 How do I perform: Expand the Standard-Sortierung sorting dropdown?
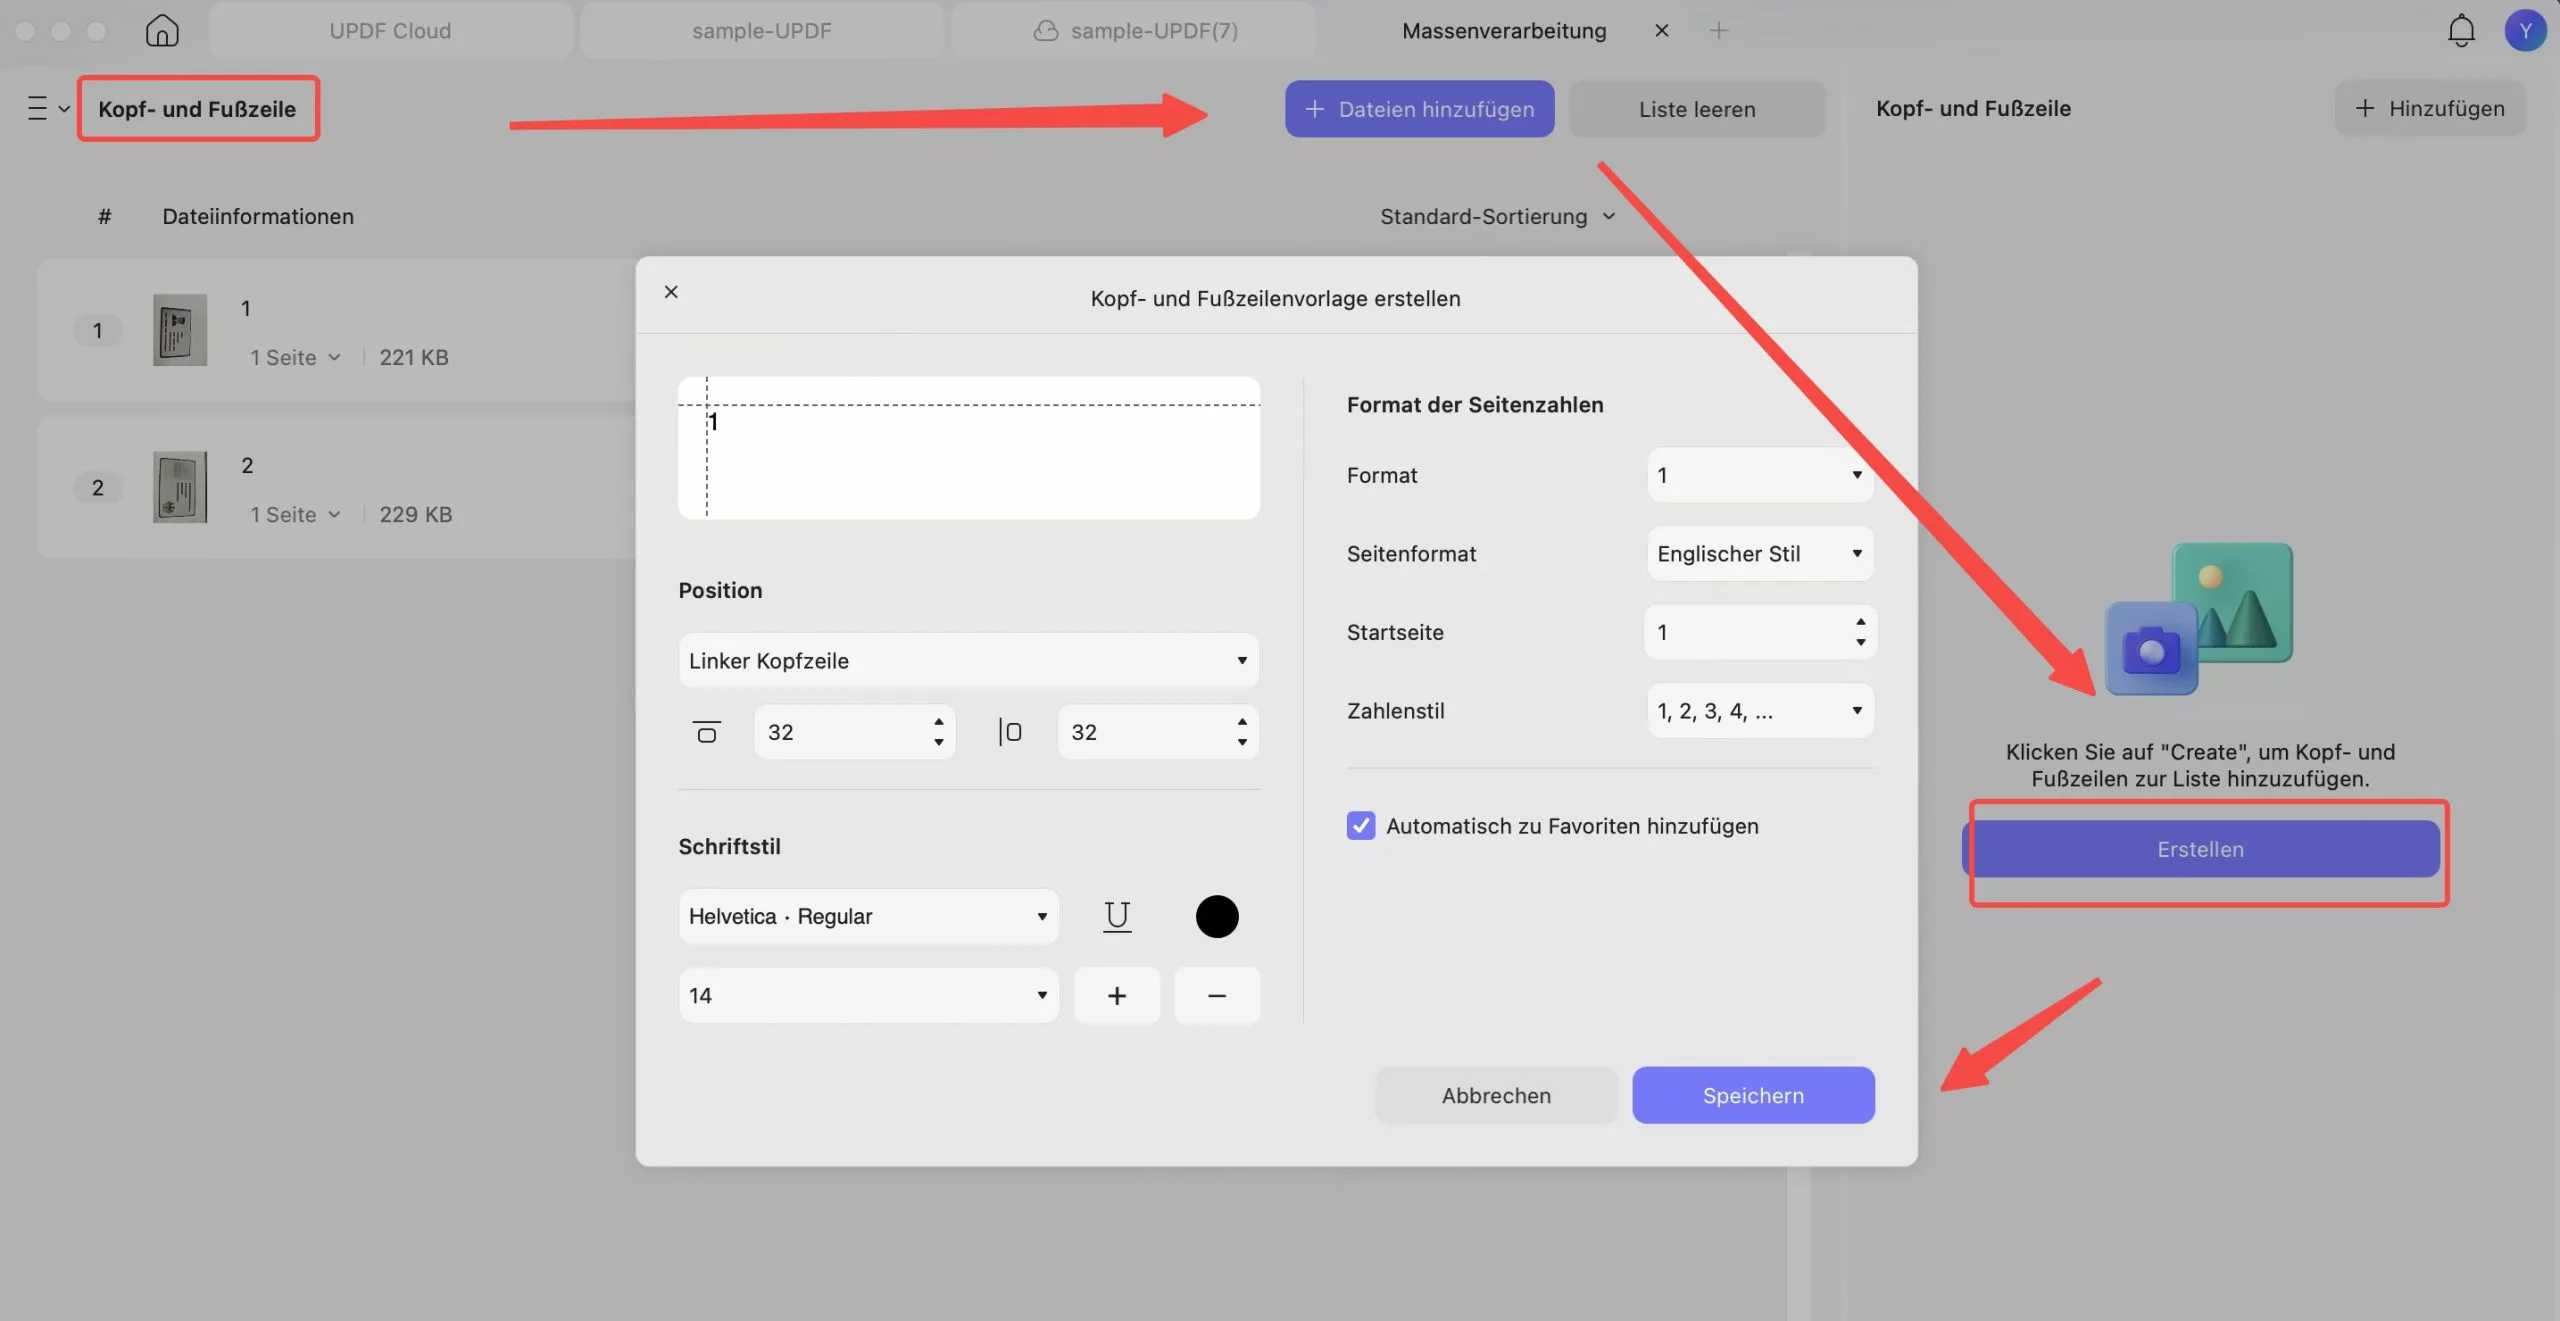pyautogui.click(x=1497, y=216)
